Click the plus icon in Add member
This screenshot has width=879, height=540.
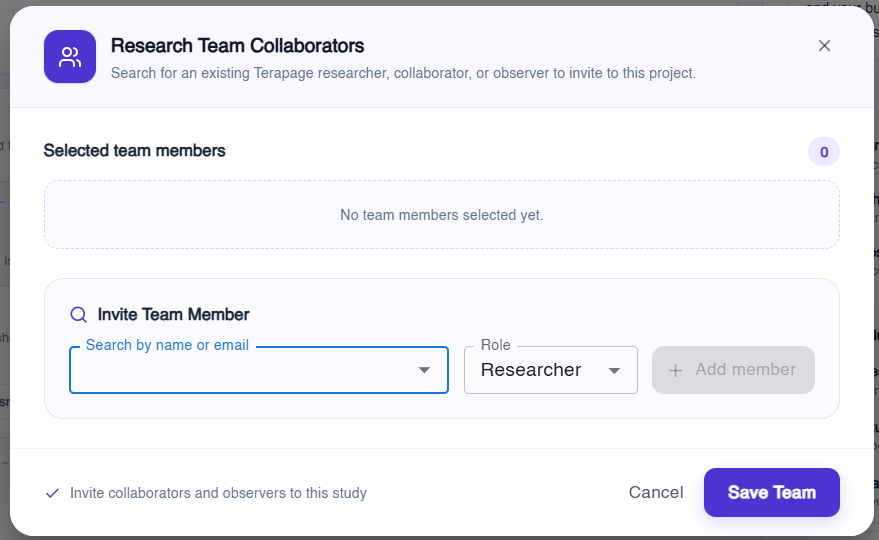point(676,370)
